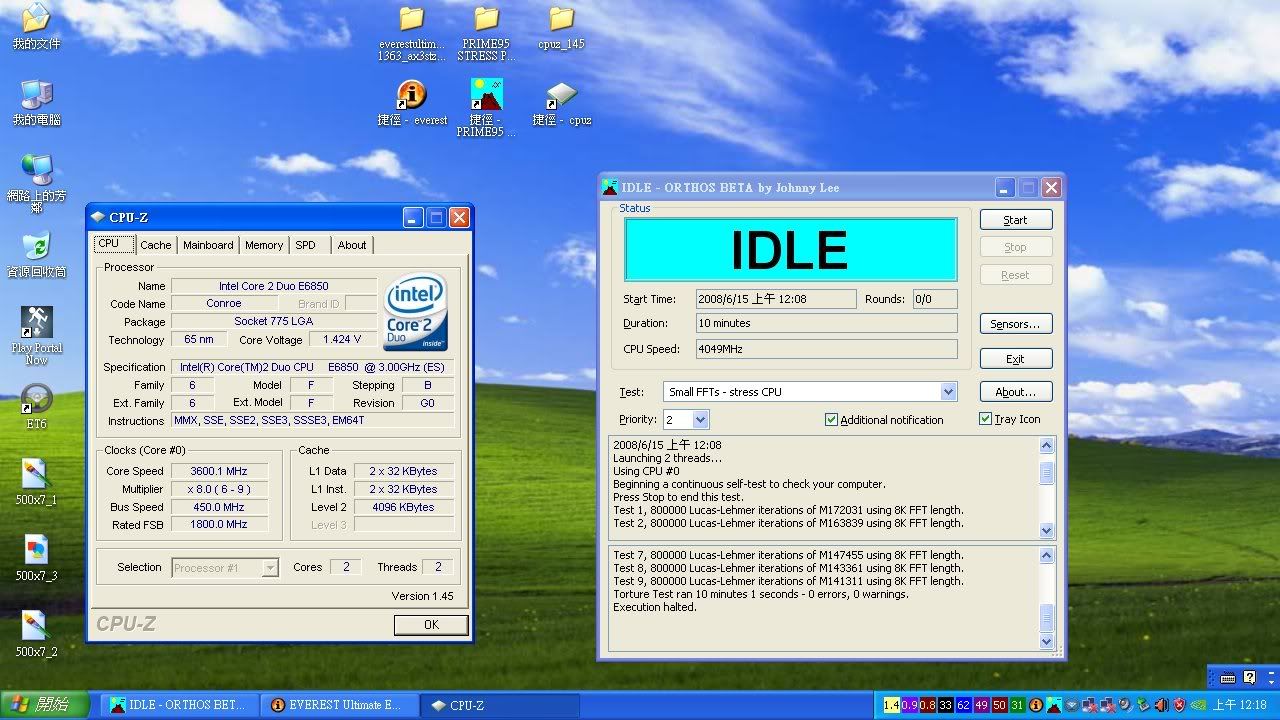This screenshot has width=1280, height=720.
Task: Click the Start Time field
Action: click(776, 299)
